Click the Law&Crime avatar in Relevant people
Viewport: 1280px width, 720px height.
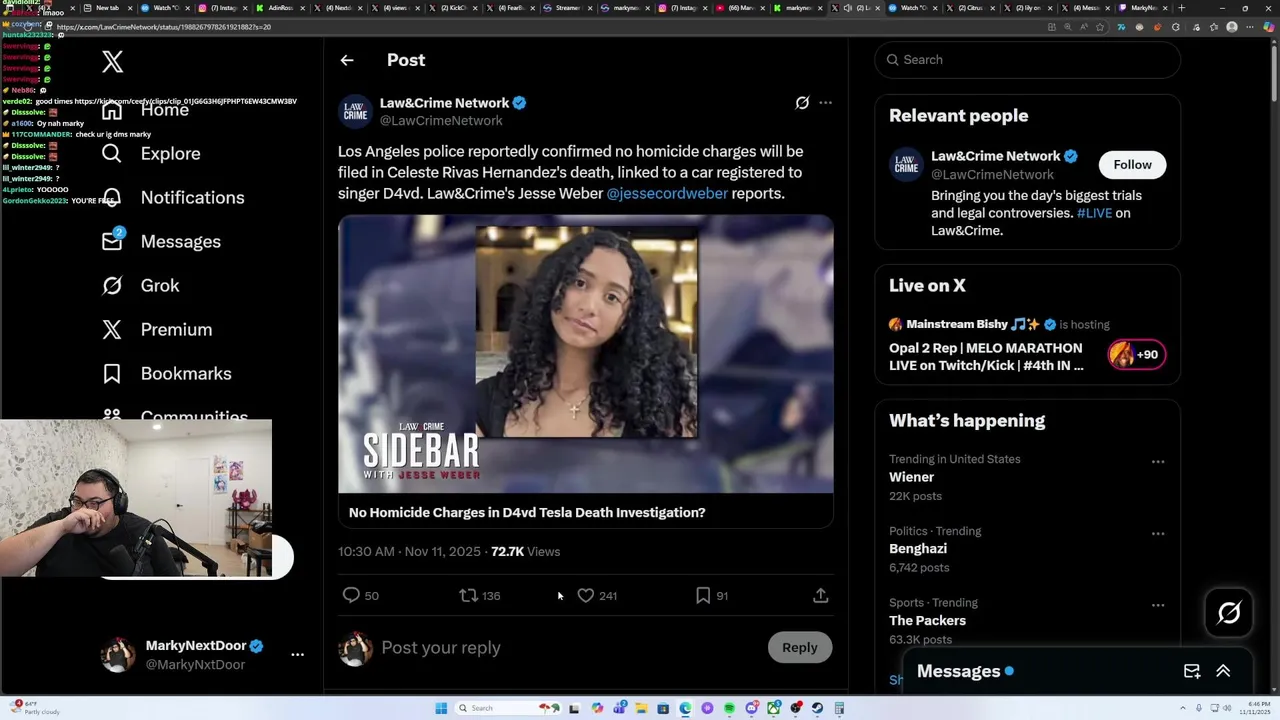906,165
